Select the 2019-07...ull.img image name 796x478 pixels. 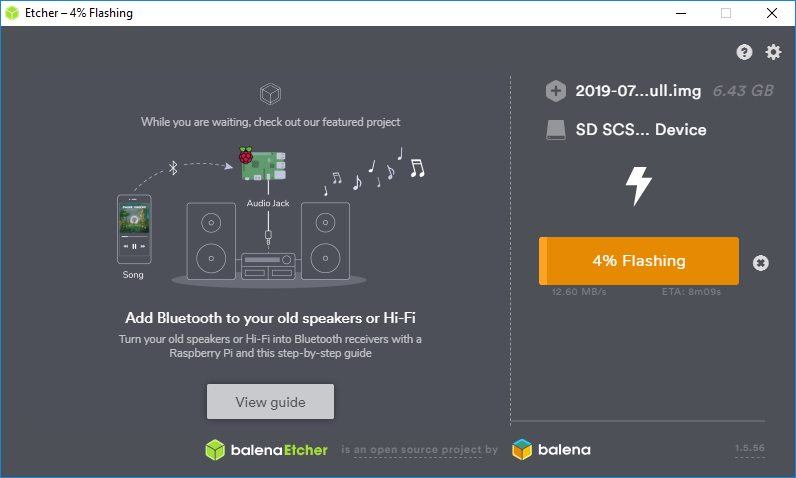(639, 91)
